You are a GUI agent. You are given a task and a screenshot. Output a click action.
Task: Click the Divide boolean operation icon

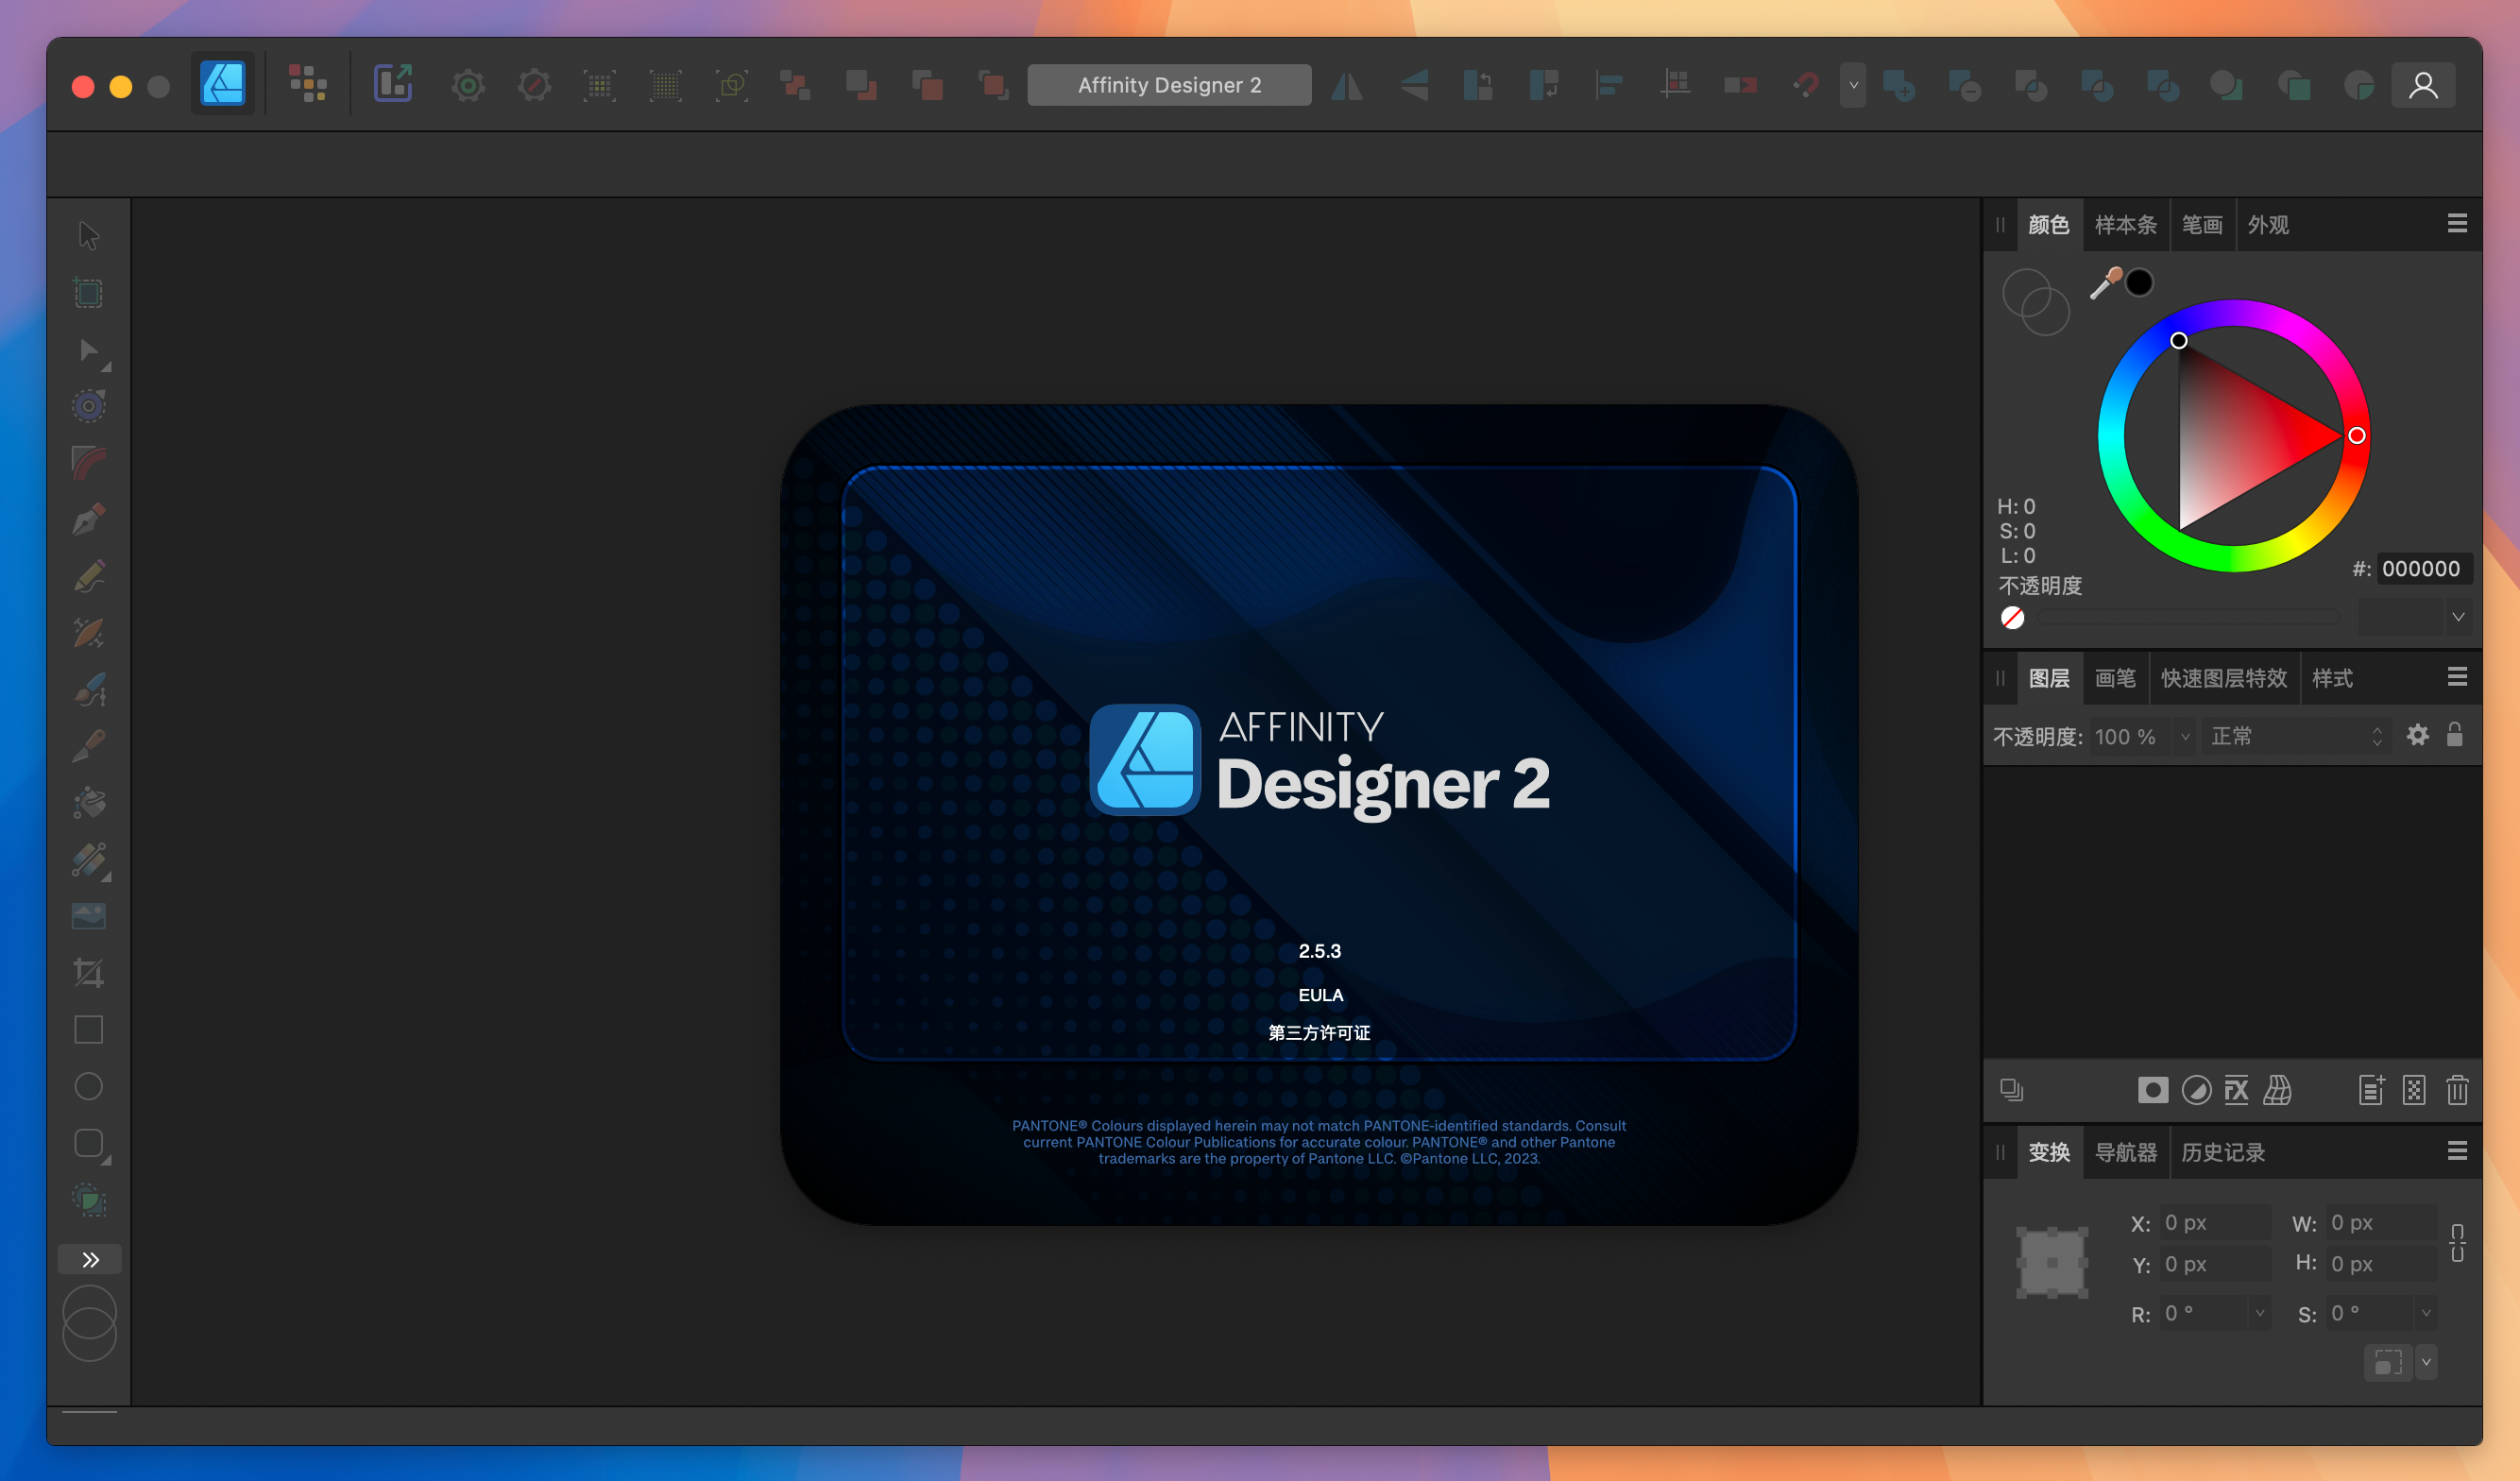coord(2162,86)
